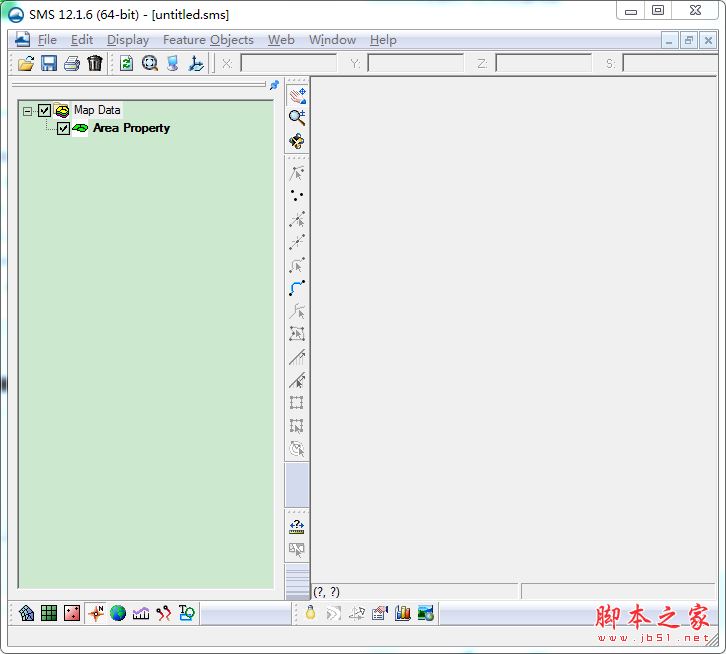Open the Window menu
Image resolution: width=726 pixels, height=654 pixels.
[332, 40]
